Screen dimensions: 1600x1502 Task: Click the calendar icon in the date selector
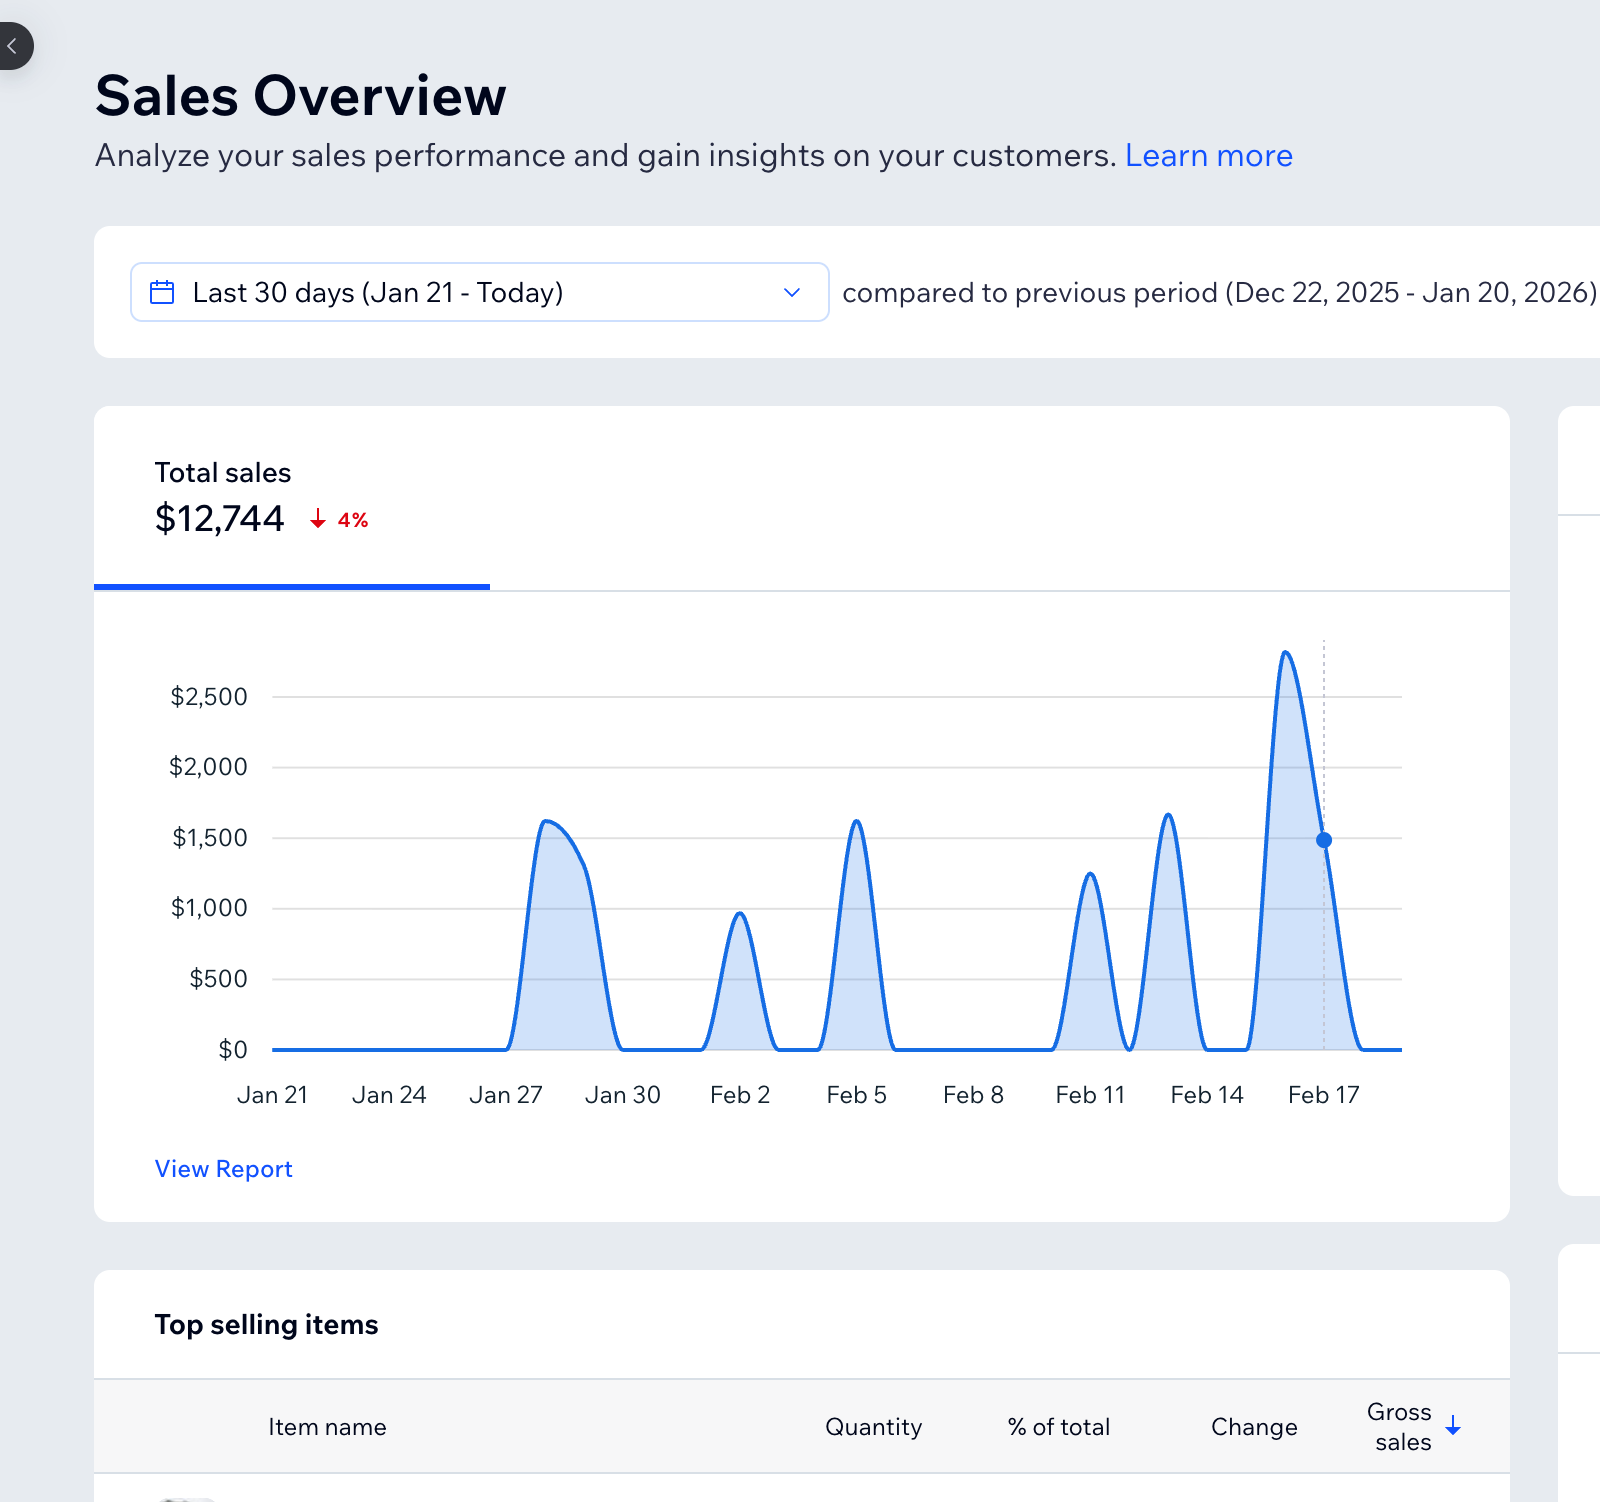coord(163,292)
